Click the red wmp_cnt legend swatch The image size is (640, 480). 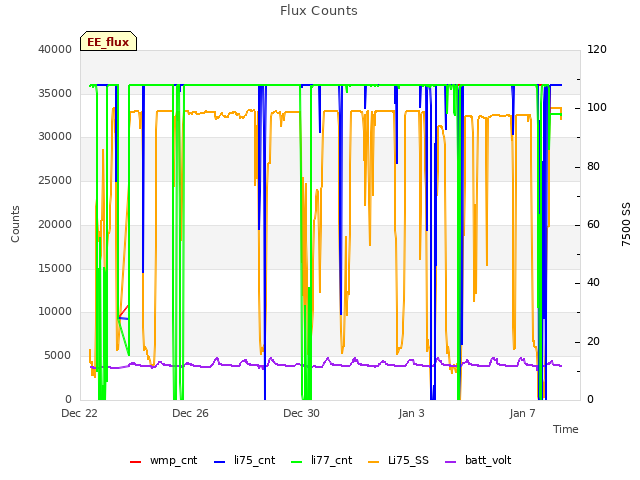coord(135,462)
